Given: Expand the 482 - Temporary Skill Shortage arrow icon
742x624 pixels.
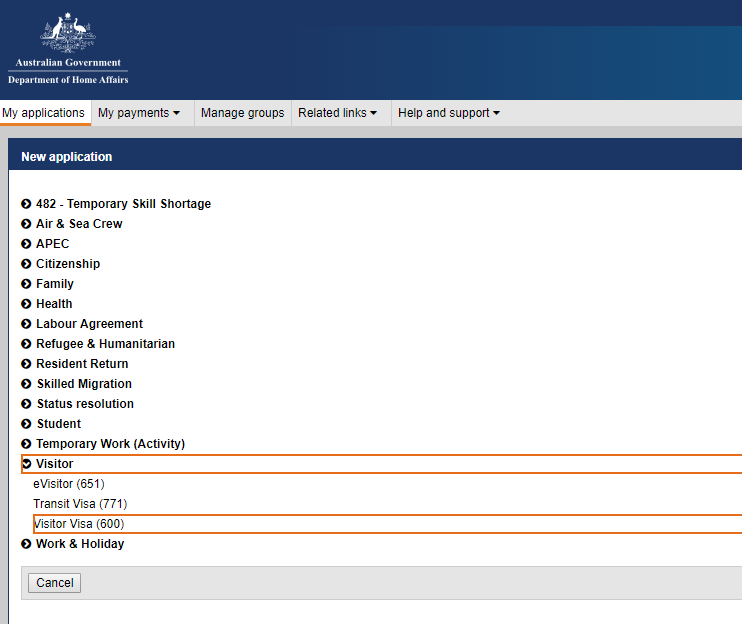Looking at the screenshot, I should [27, 204].
